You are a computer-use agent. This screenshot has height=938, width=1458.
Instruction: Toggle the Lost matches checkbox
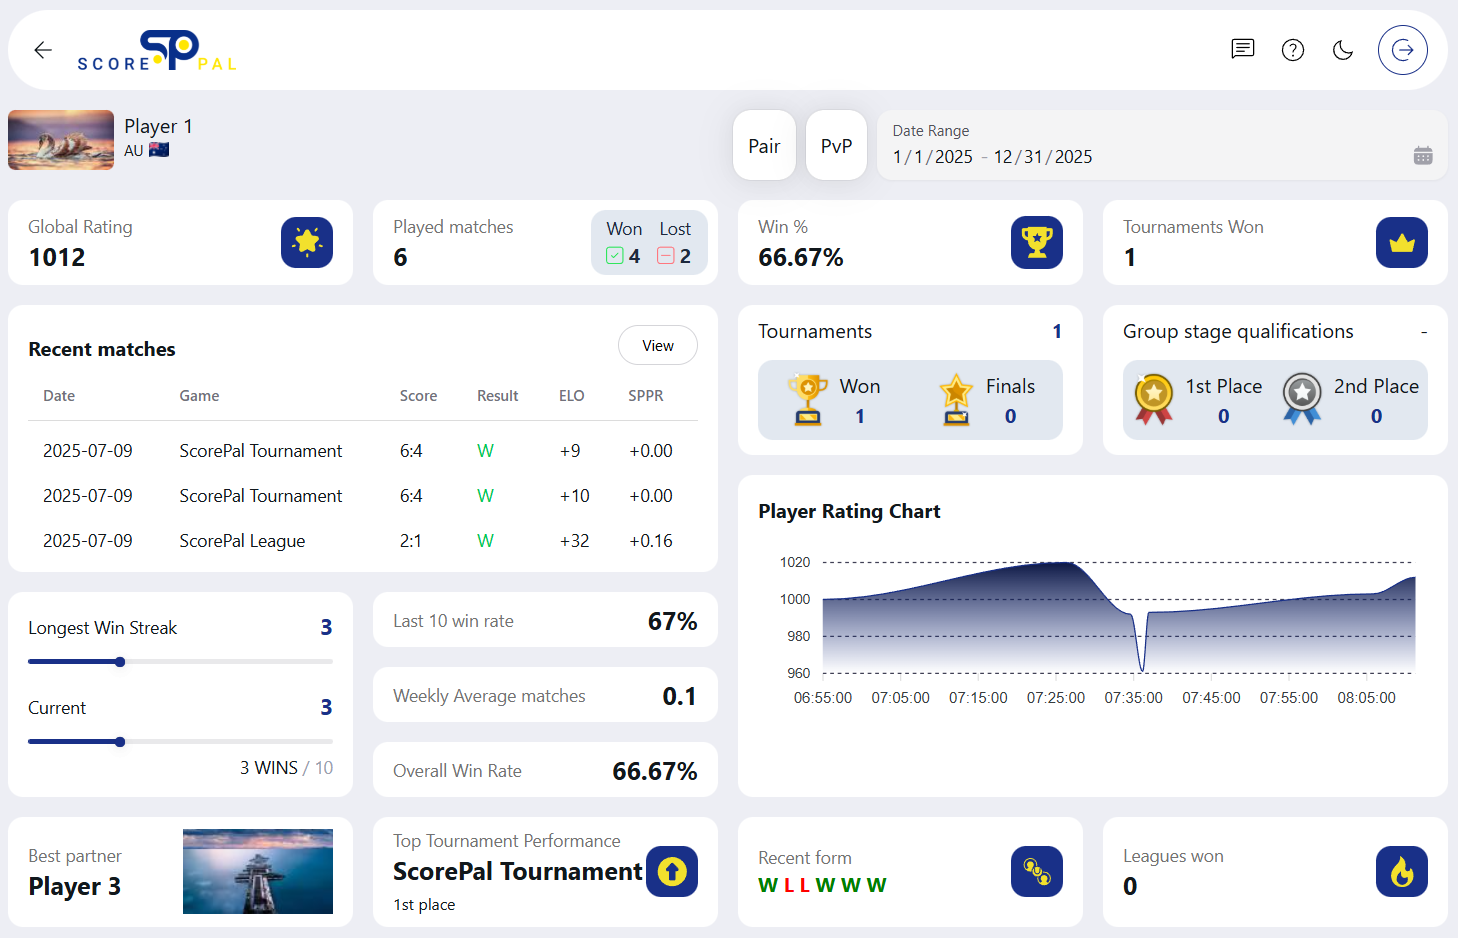tap(666, 256)
